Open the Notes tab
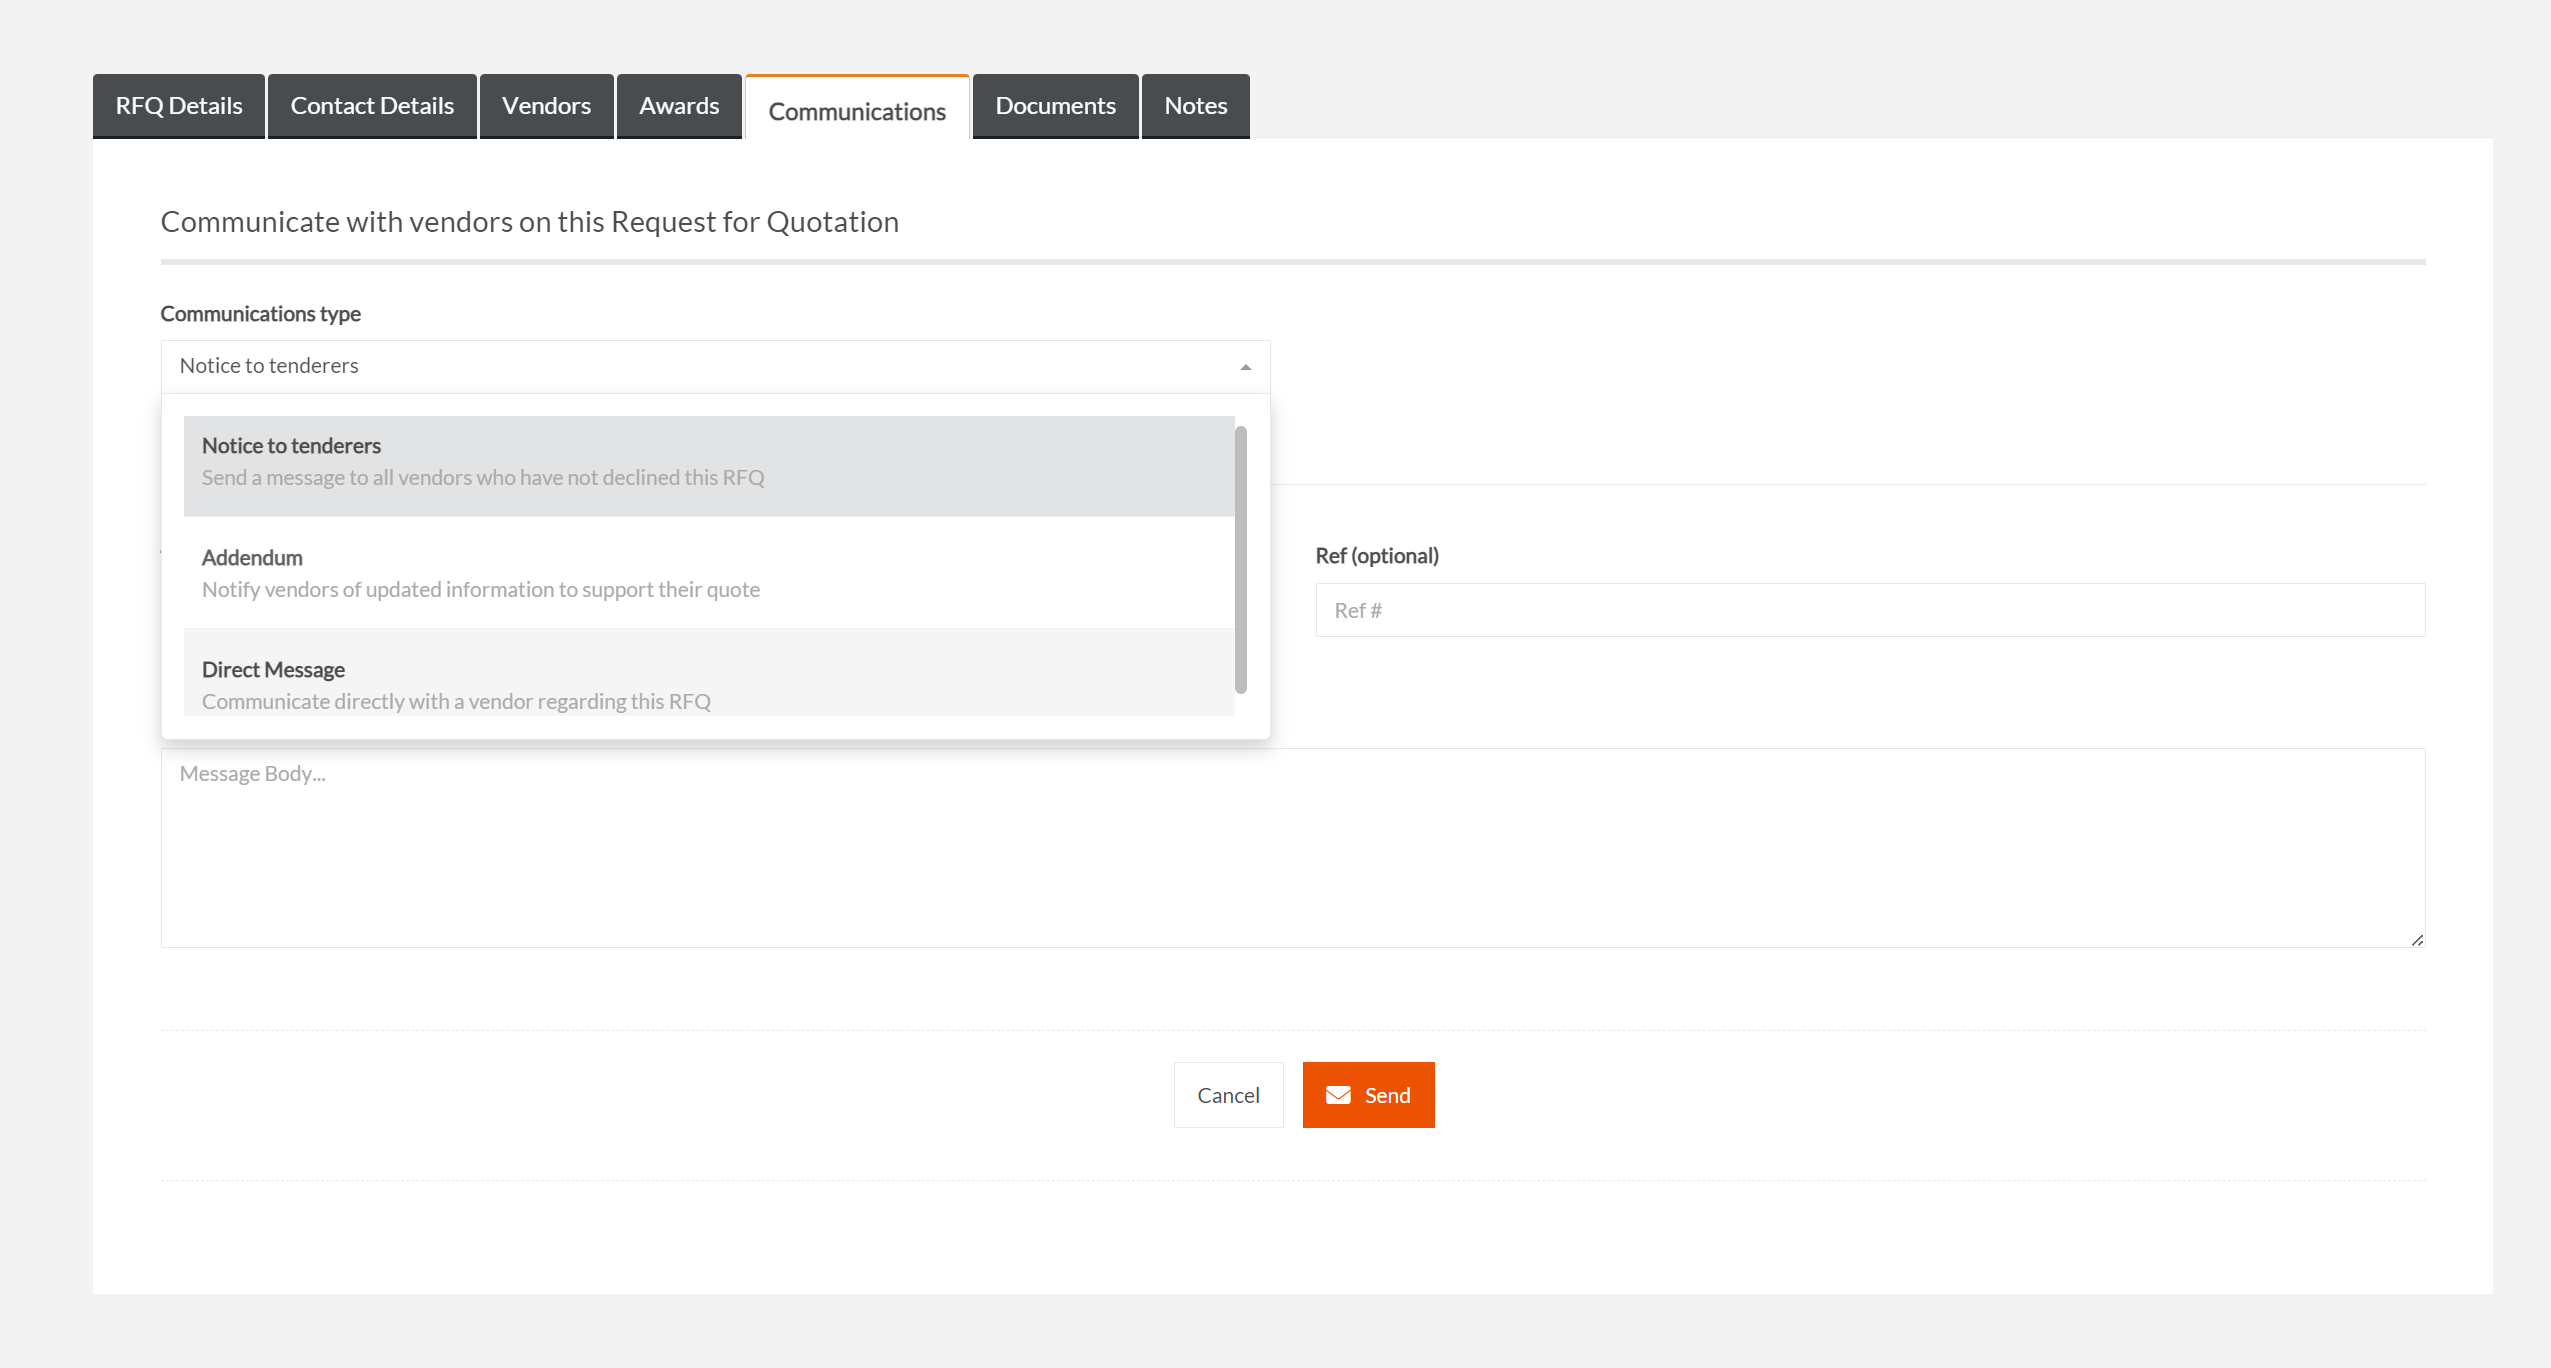This screenshot has width=2551, height=1368. (x=1195, y=106)
